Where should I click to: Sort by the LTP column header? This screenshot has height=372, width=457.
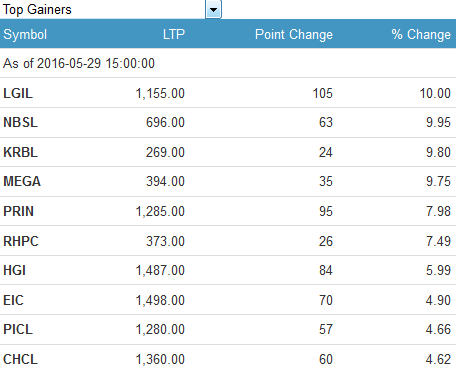[174, 34]
